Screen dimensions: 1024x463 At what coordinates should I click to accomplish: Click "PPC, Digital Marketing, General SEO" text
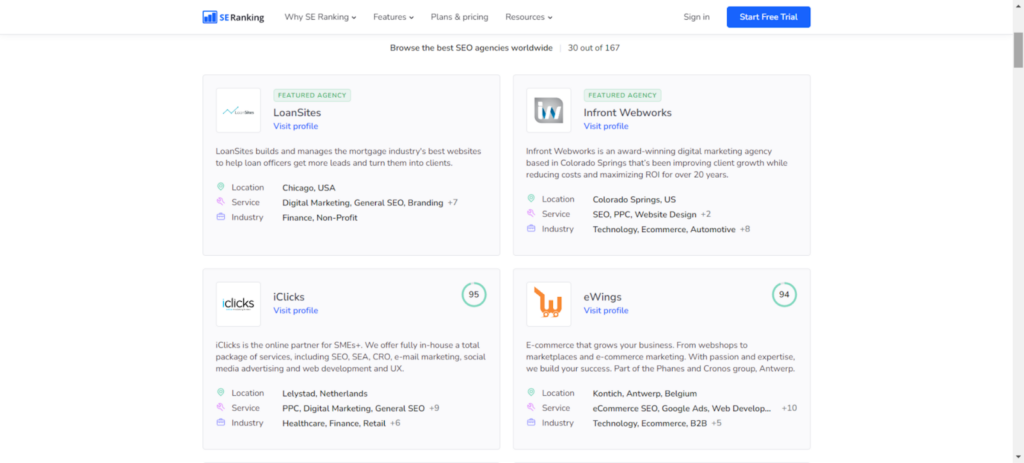pyautogui.click(x=353, y=408)
